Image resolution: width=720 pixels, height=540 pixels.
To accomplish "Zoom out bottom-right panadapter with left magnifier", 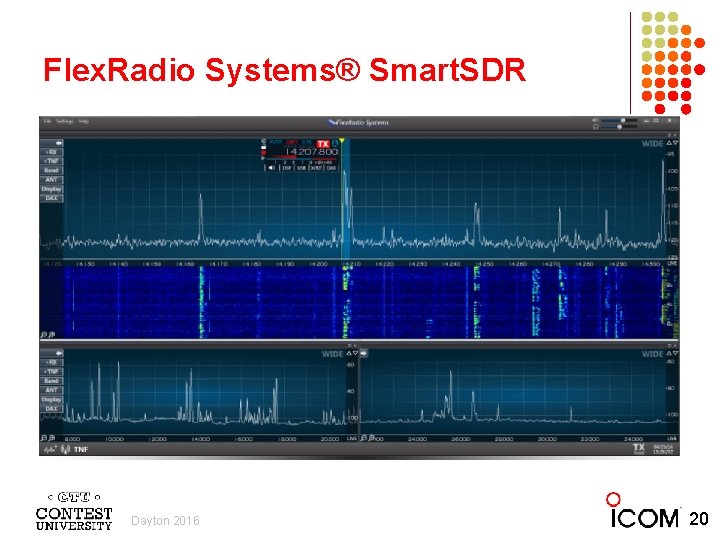I will coord(364,438).
